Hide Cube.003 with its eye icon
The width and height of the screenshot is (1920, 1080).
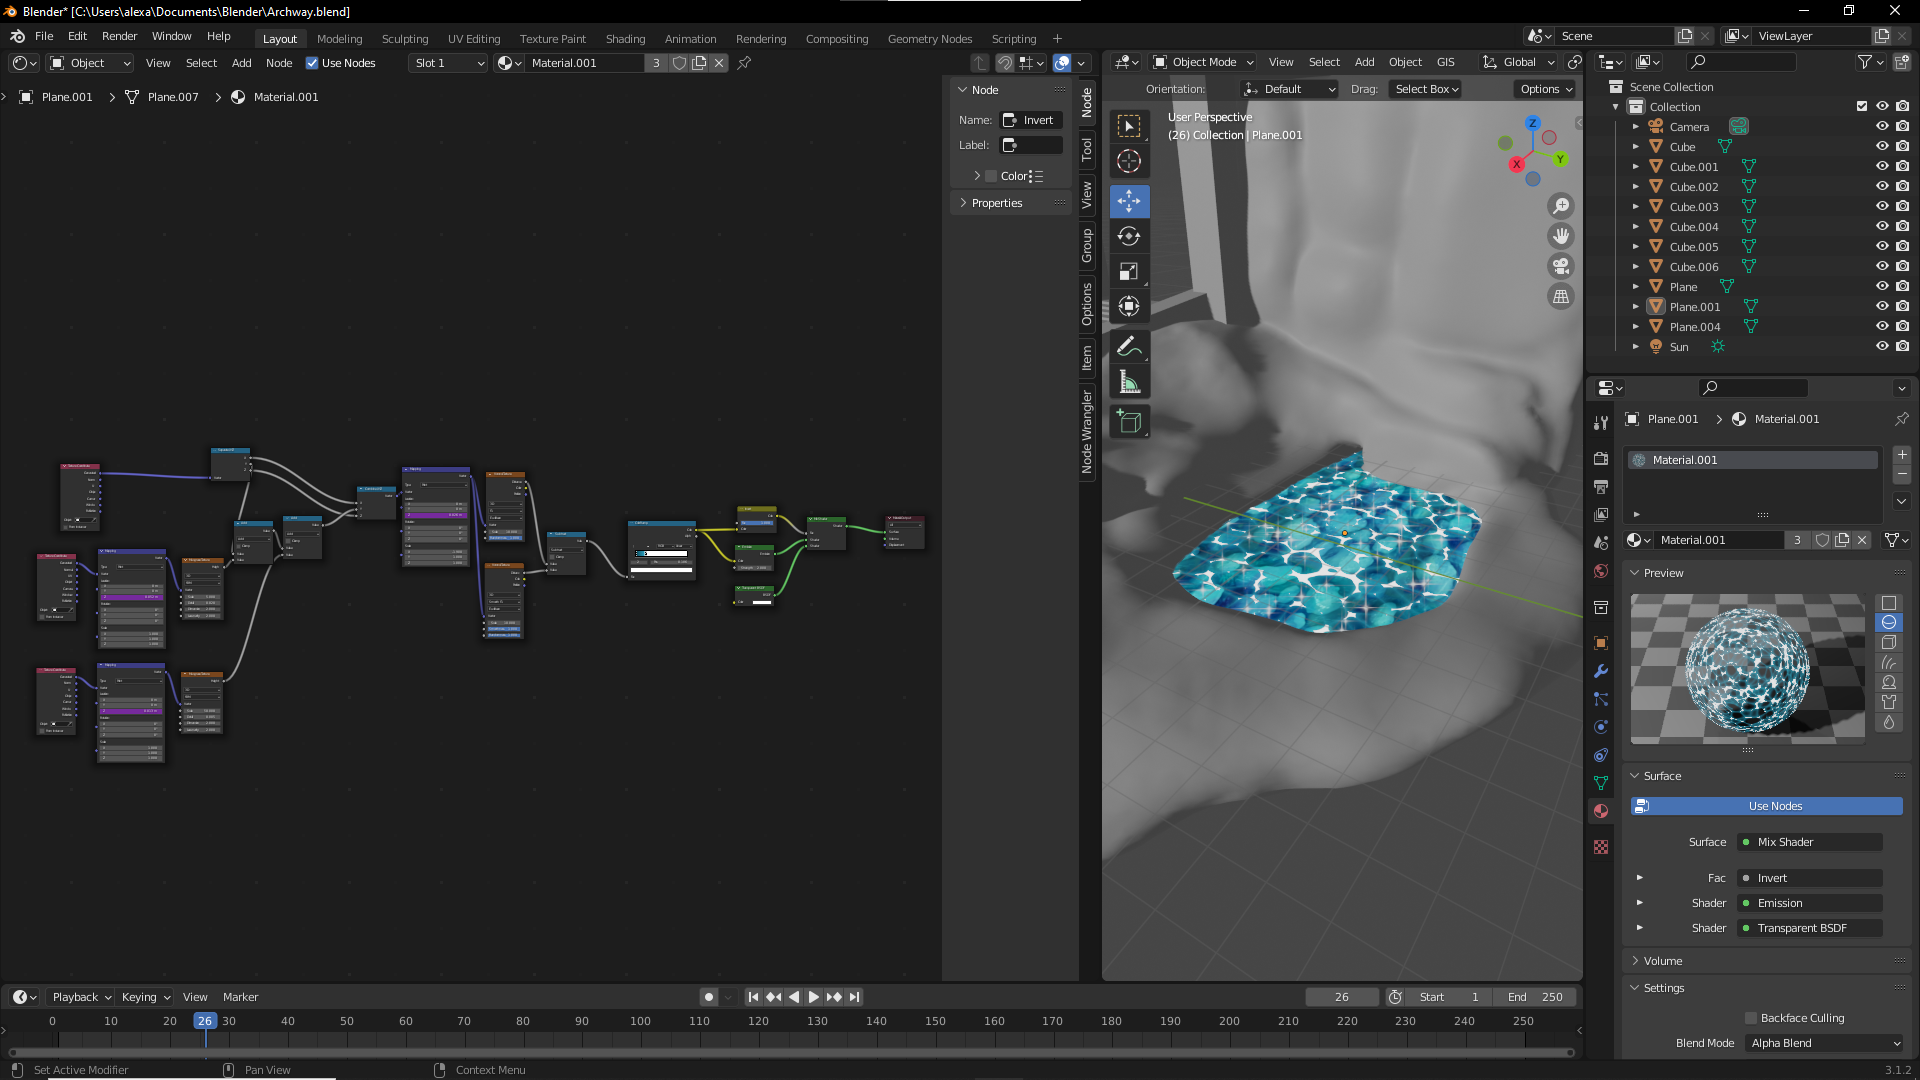coord(1881,207)
